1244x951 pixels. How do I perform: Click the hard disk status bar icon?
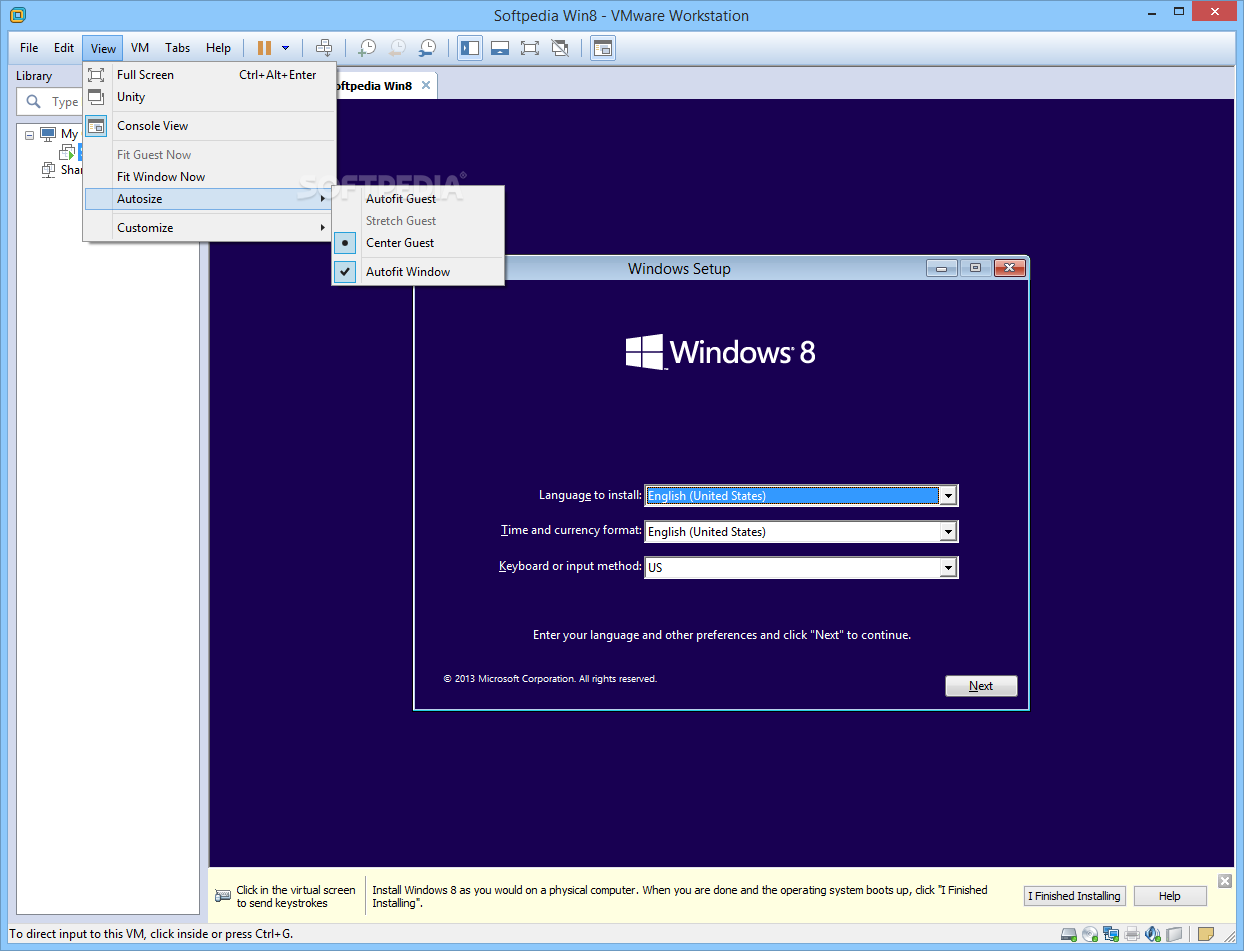tap(1069, 935)
